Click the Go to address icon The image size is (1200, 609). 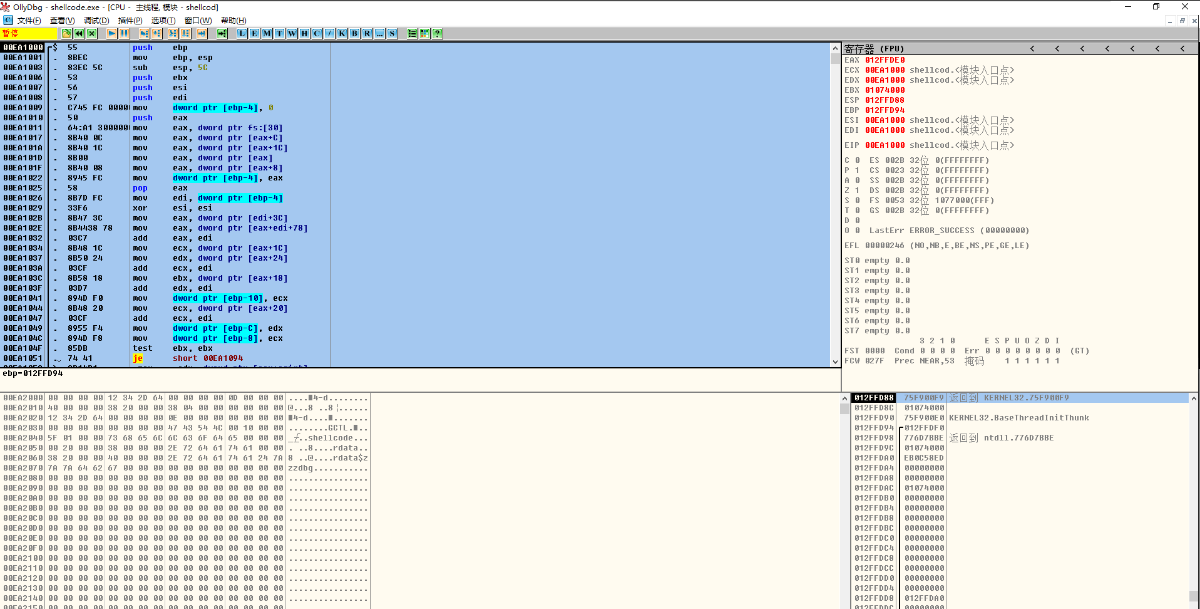click(x=222, y=33)
